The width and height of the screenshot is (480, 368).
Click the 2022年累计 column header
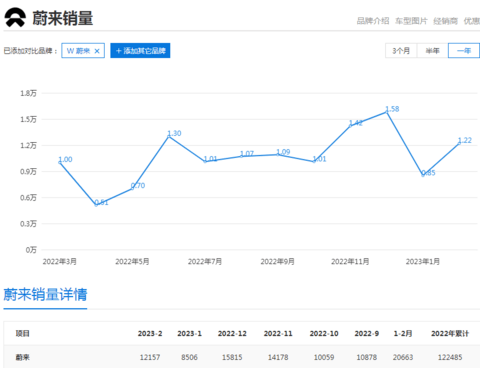click(x=450, y=333)
